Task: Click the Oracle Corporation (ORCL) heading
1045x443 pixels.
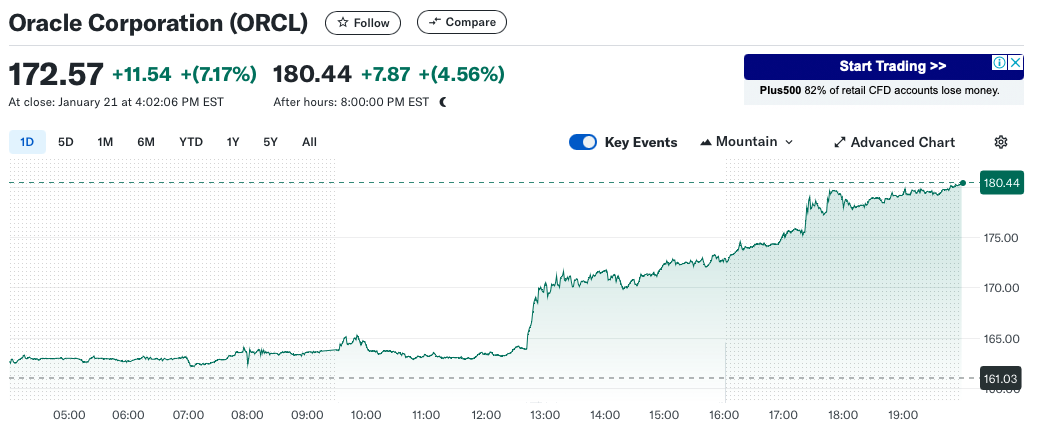Action: click(x=158, y=23)
